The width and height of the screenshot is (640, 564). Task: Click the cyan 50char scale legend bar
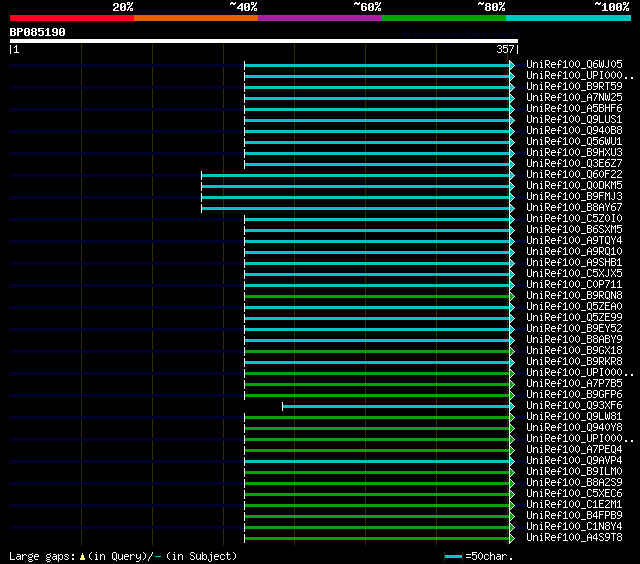coord(454,556)
